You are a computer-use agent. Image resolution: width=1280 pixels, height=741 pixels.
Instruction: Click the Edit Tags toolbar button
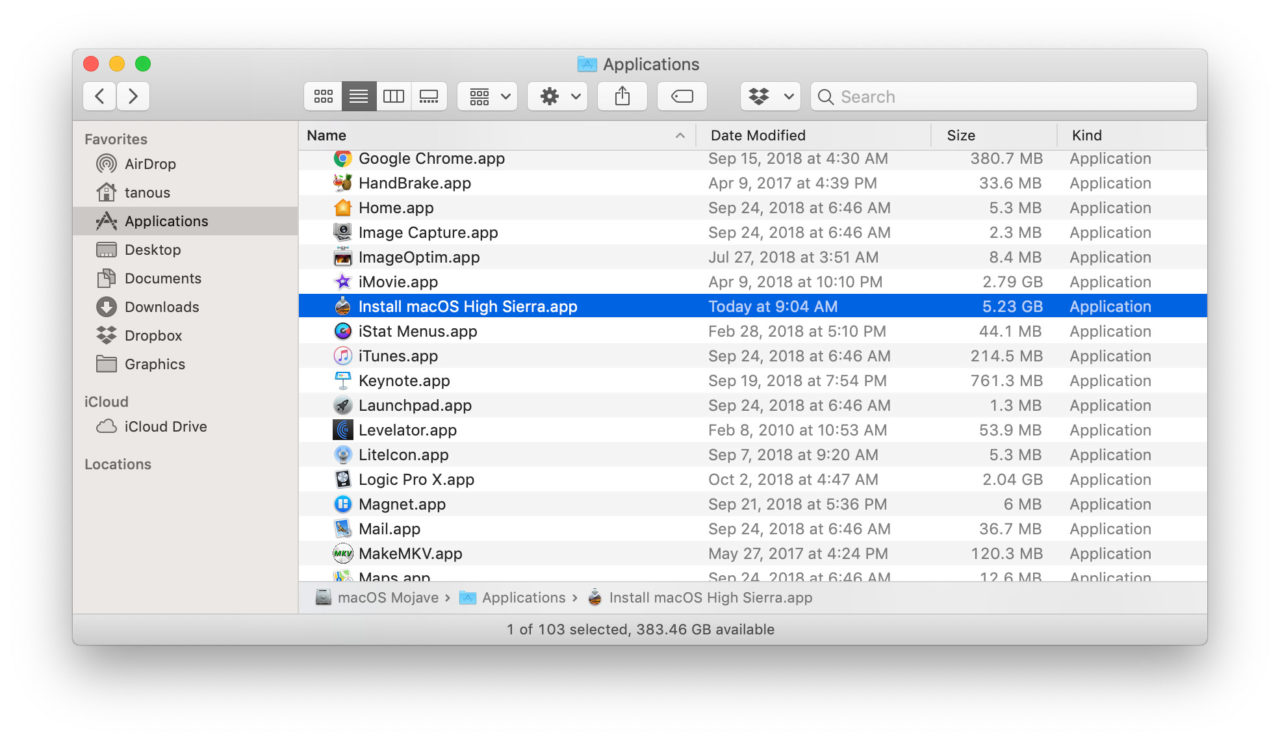pyautogui.click(x=682, y=96)
